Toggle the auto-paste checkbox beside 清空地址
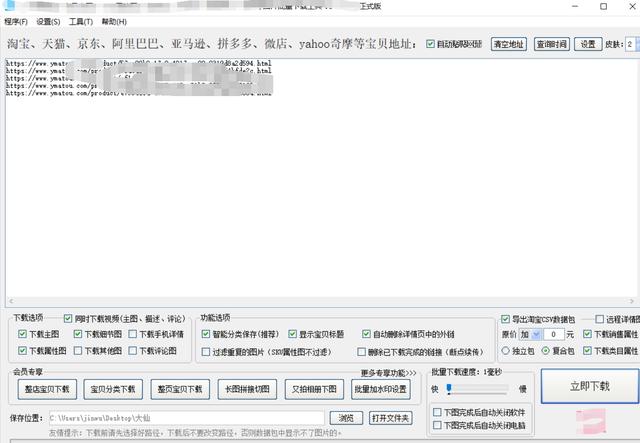The width and height of the screenshot is (640, 443). pyautogui.click(x=430, y=44)
